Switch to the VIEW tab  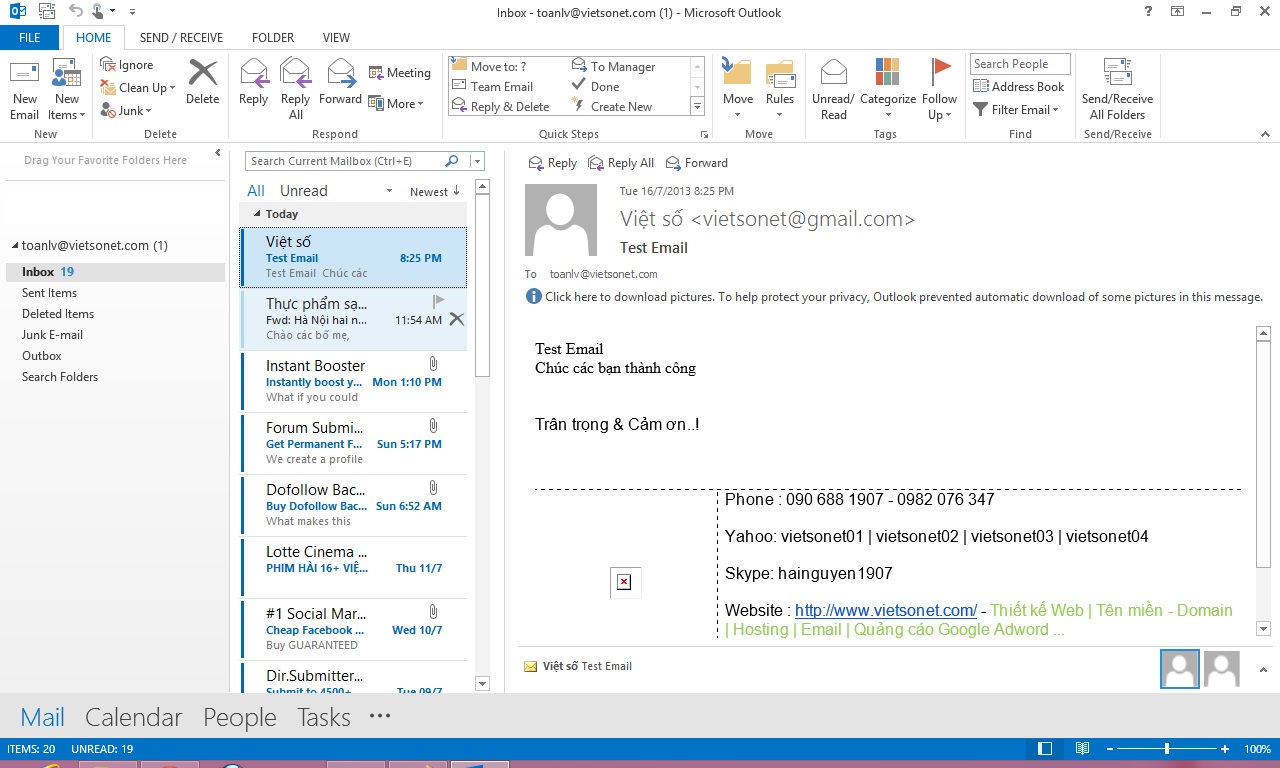coord(337,38)
